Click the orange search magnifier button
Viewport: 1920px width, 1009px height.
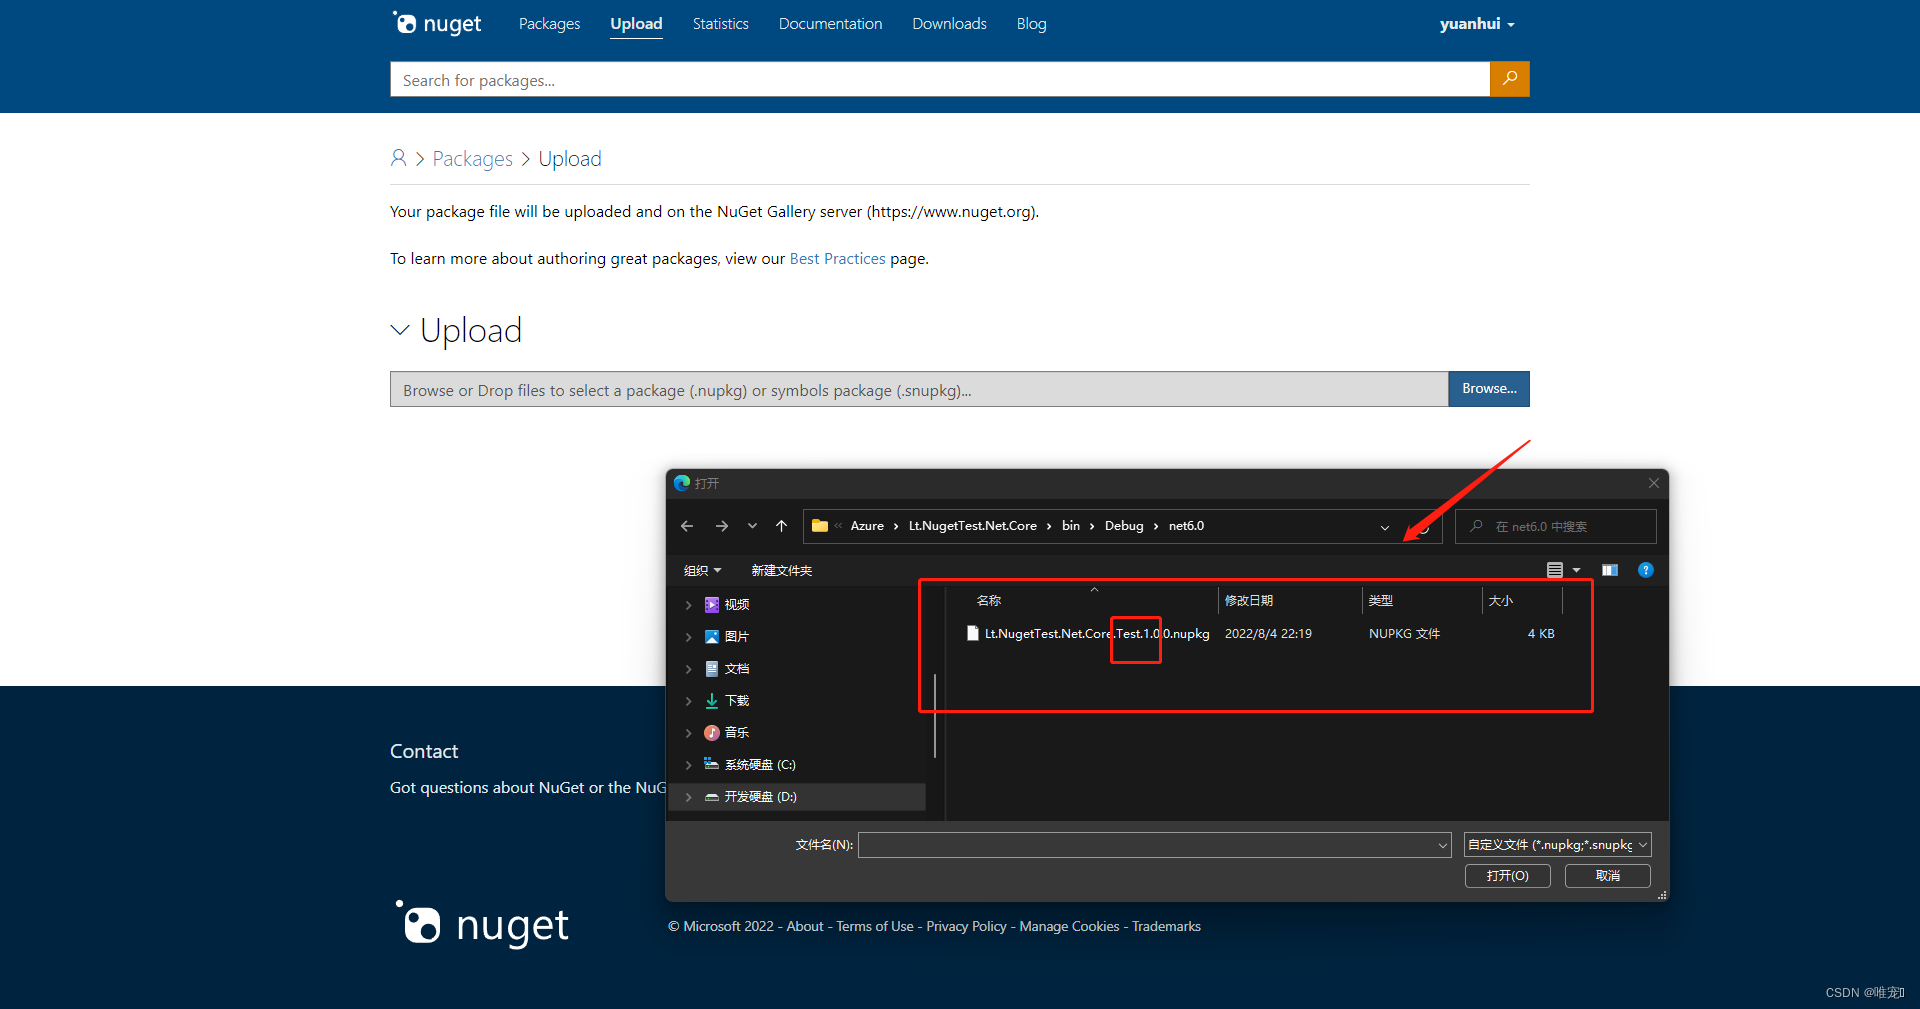[x=1509, y=79]
